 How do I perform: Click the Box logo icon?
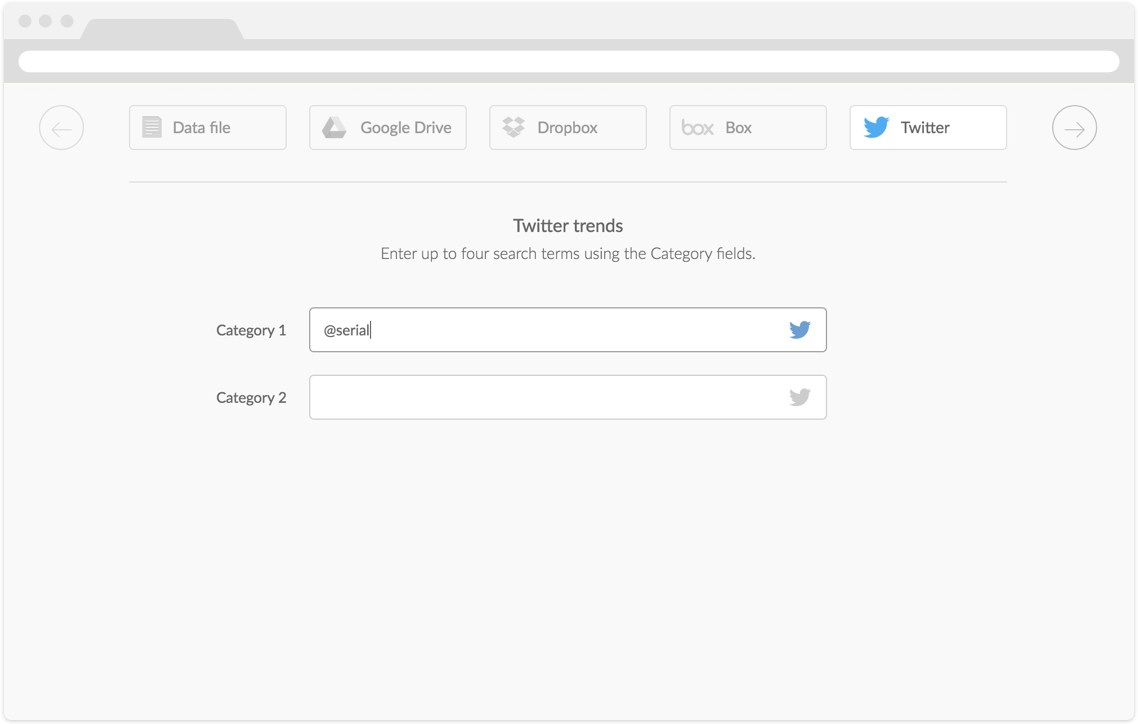coord(697,128)
